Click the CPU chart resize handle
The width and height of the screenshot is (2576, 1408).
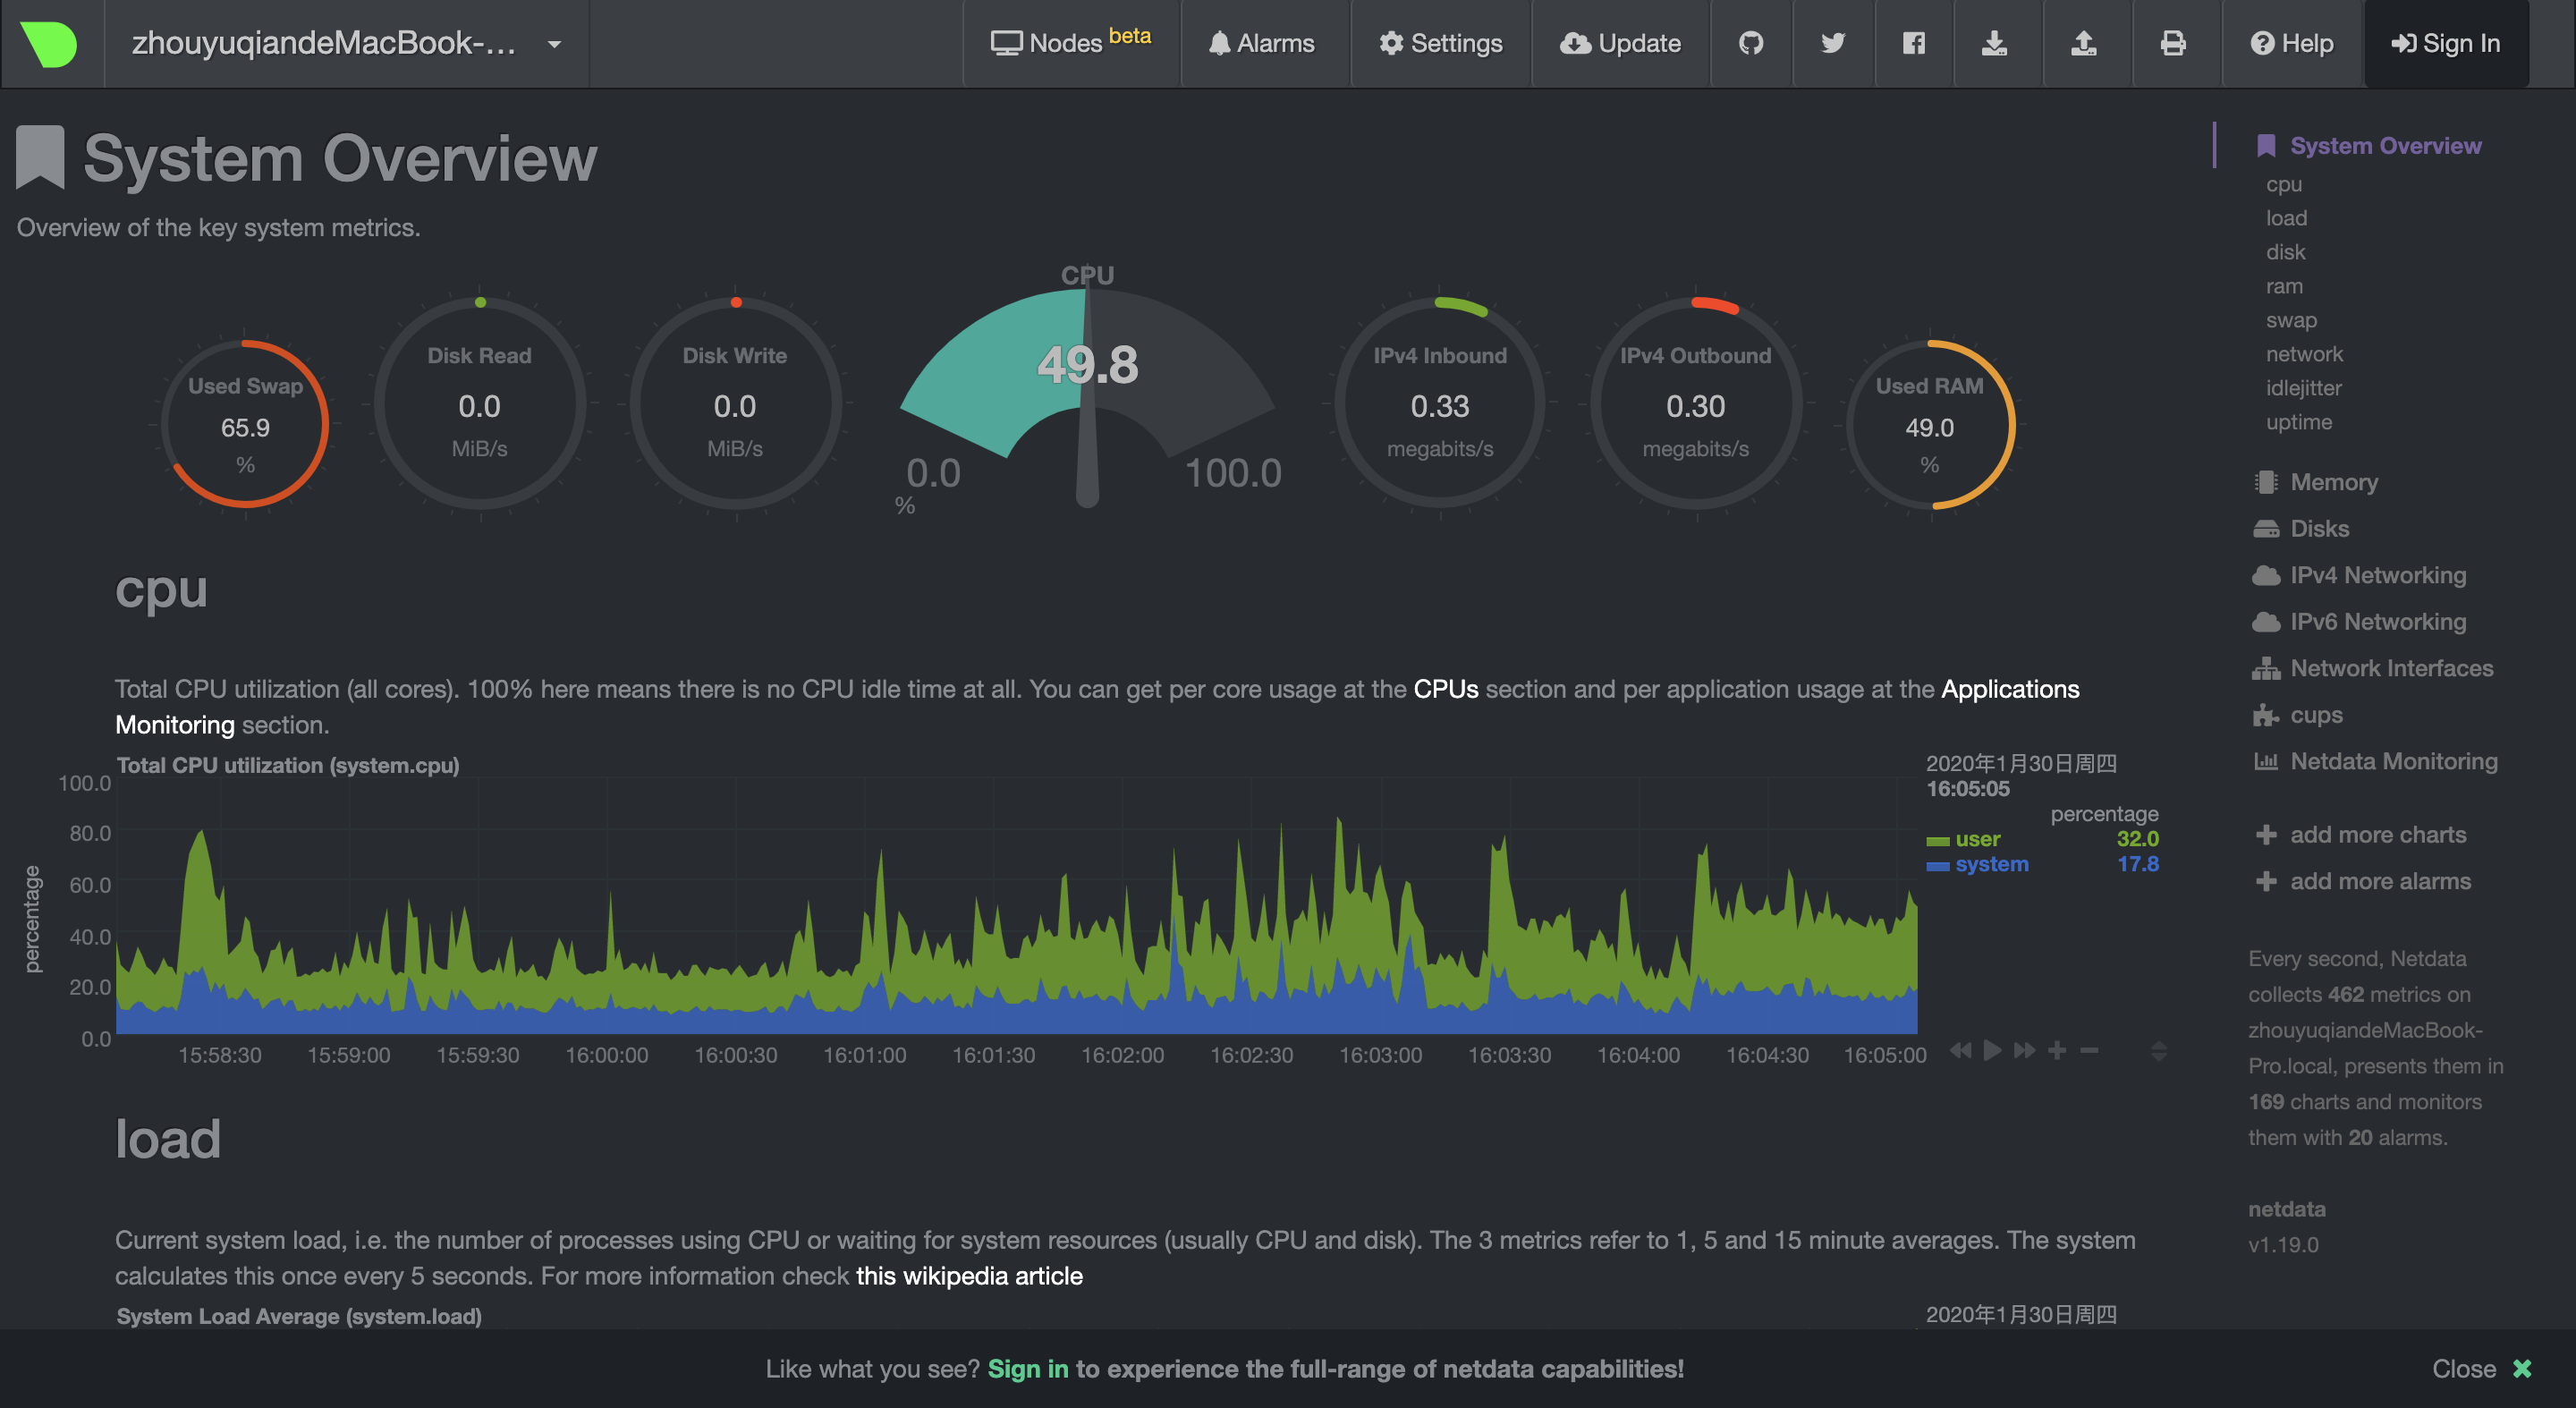click(x=2158, y=1050)
